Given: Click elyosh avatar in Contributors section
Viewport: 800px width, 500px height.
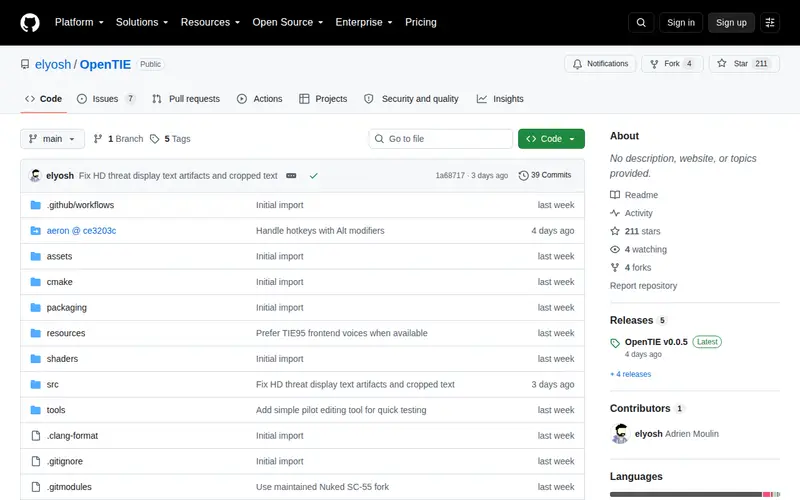Looking at the screenshot, I should pyautogui.click(x=620, y=434).
